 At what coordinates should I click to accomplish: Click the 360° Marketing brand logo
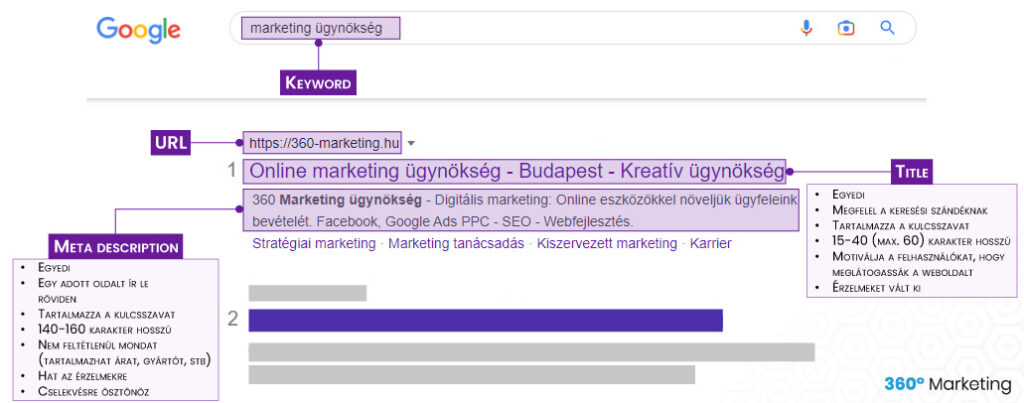948,384
